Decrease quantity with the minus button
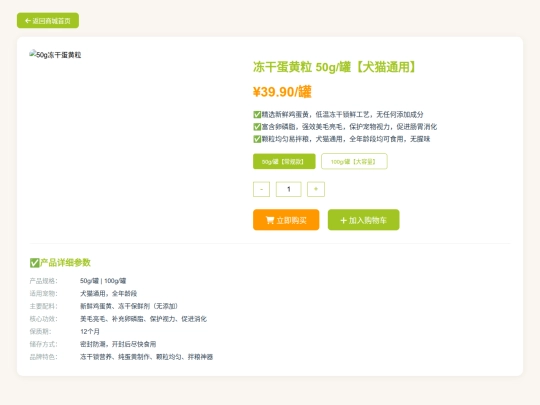The width and height of the screenshot is (540, 405). (261, 189)
